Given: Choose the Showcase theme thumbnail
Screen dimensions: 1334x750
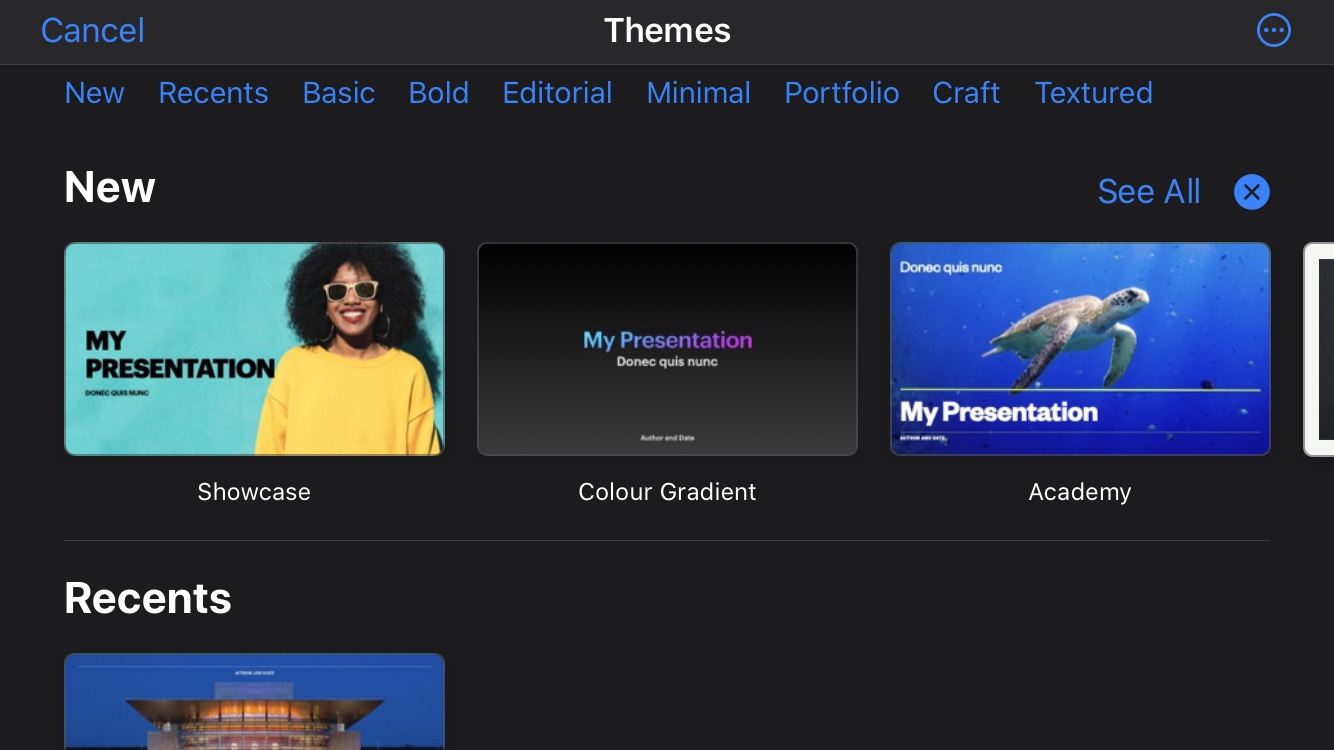Looking at the screenshot, I should point(254,349).
